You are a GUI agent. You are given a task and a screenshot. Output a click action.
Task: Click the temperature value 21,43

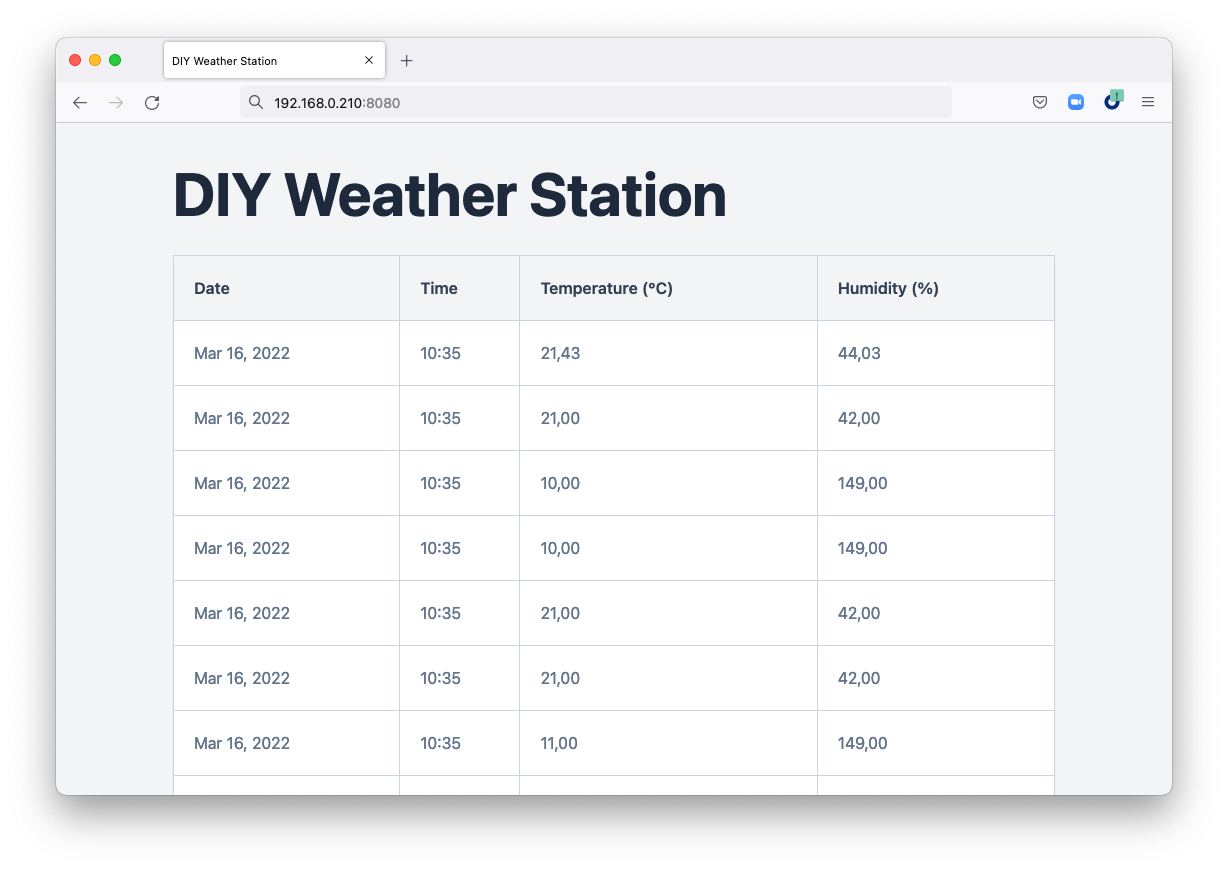[560, 353]
